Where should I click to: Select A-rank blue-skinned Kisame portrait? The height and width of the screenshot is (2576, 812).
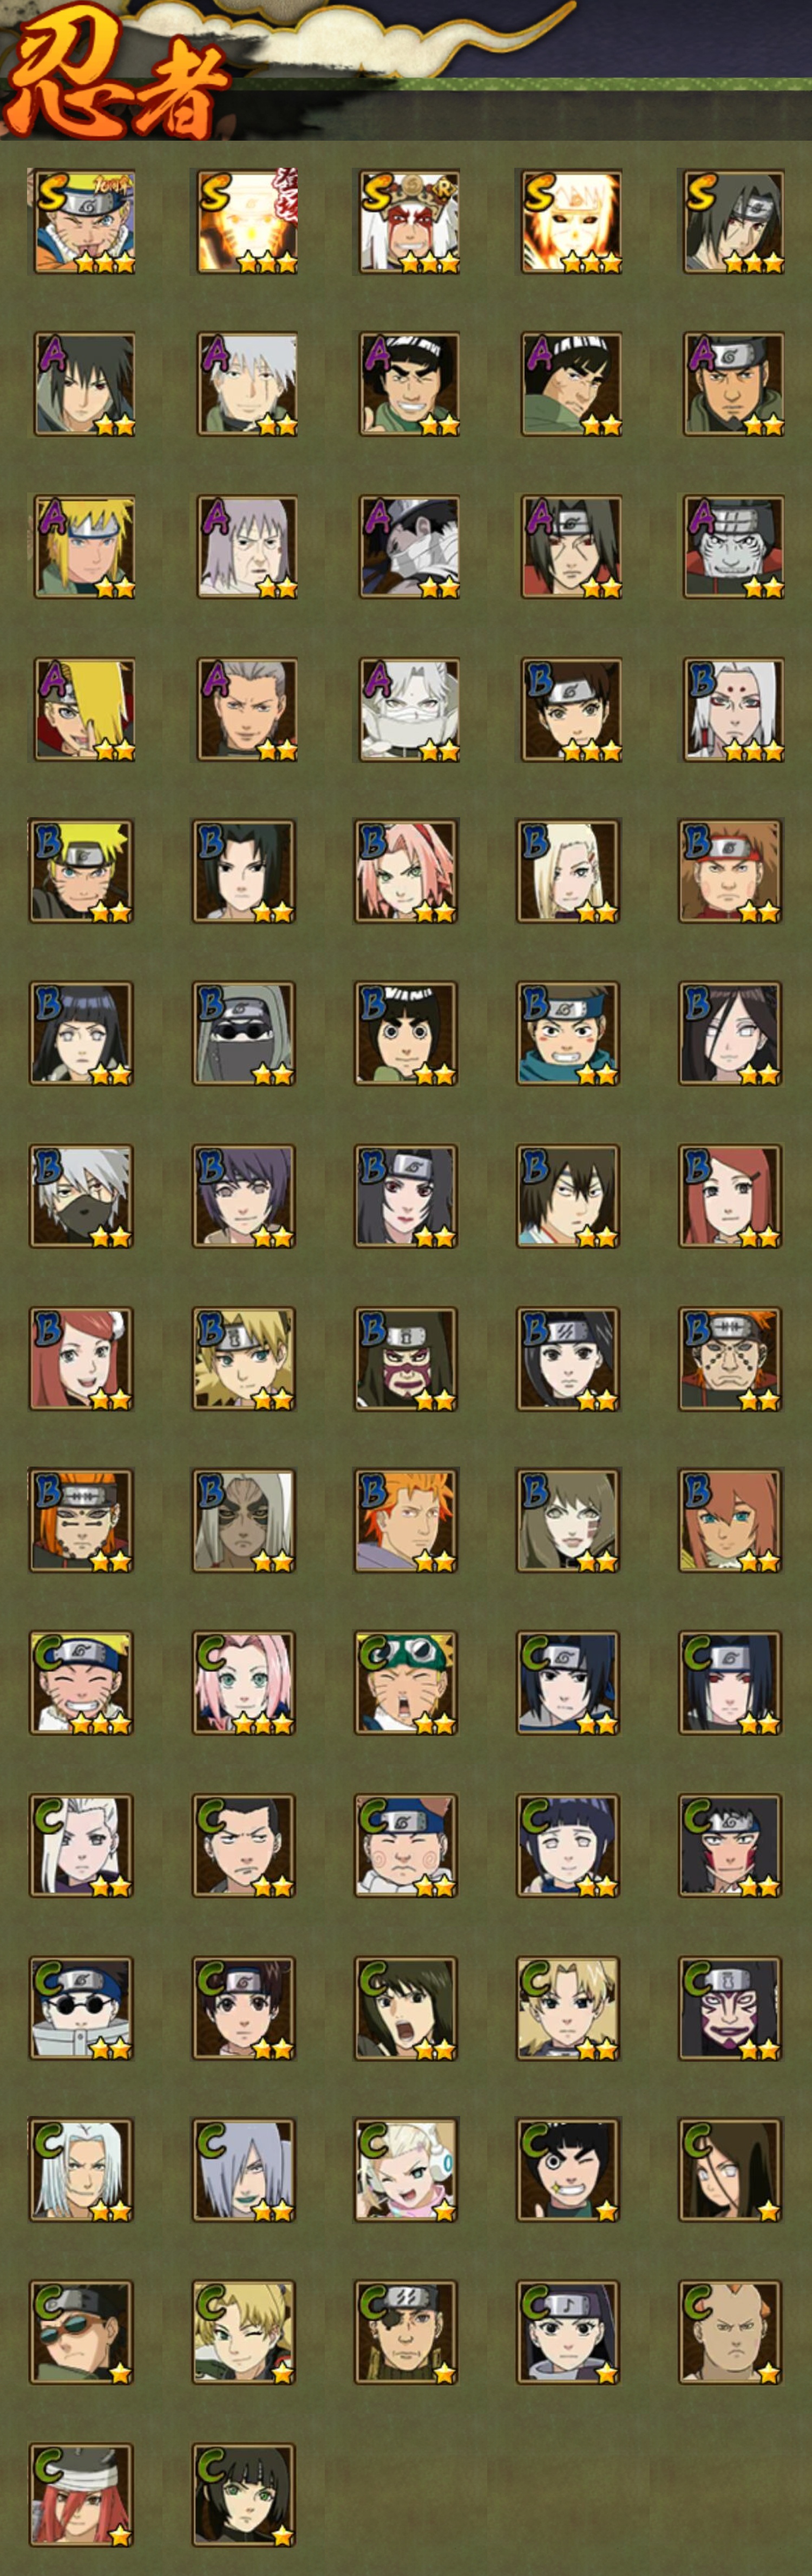click(x=732, y=546)
